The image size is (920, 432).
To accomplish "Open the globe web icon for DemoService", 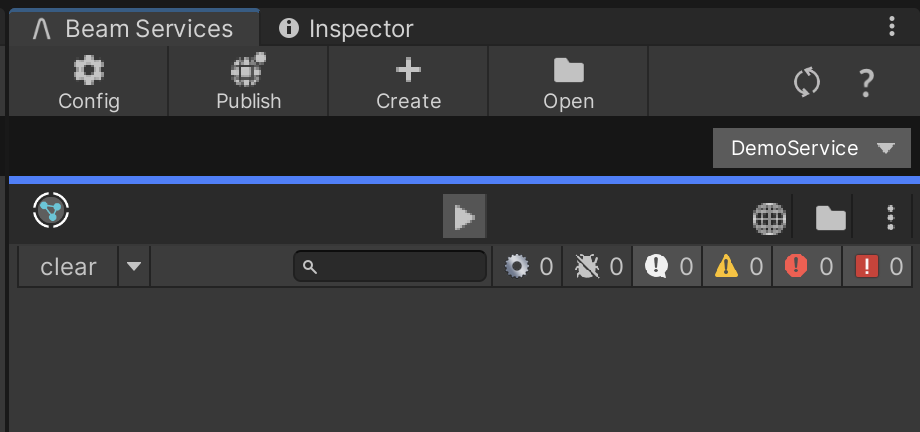I will point(768,218).
